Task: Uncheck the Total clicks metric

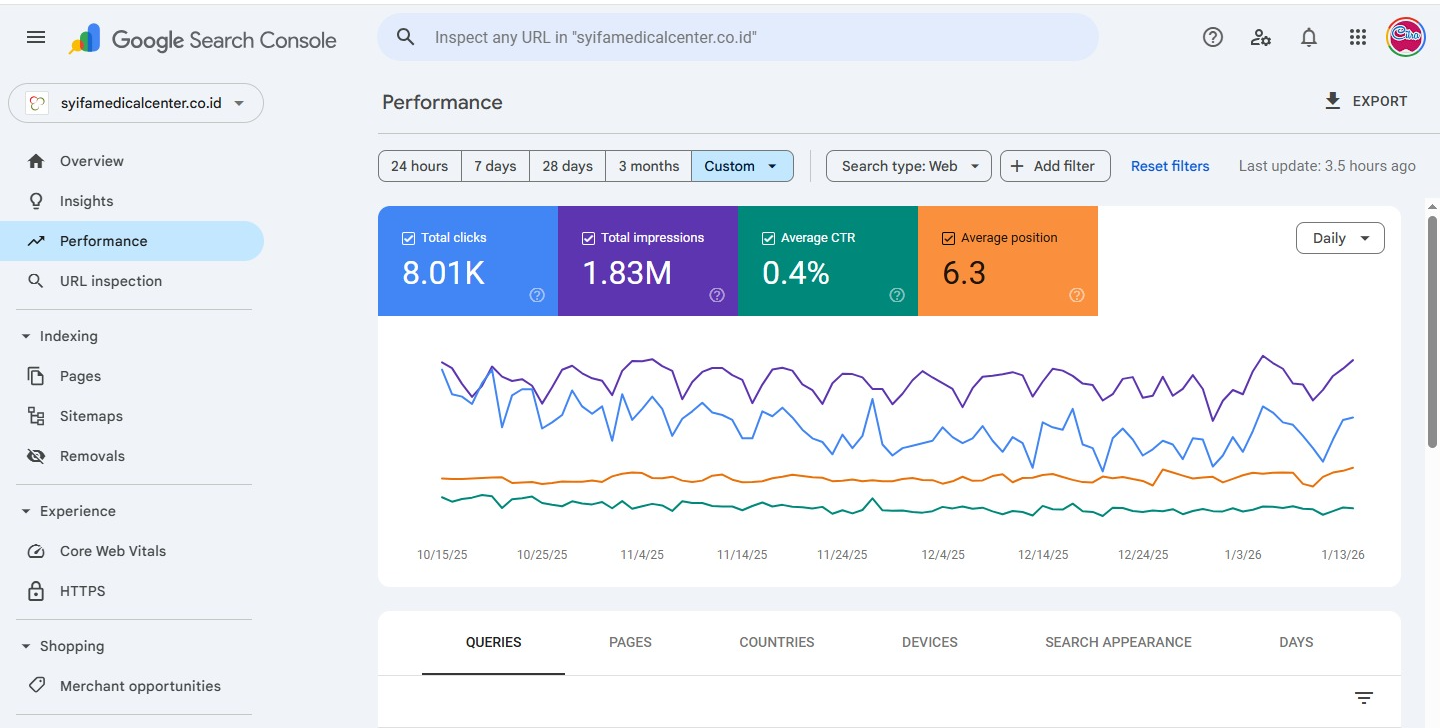Action: click(x=408, y=237)
